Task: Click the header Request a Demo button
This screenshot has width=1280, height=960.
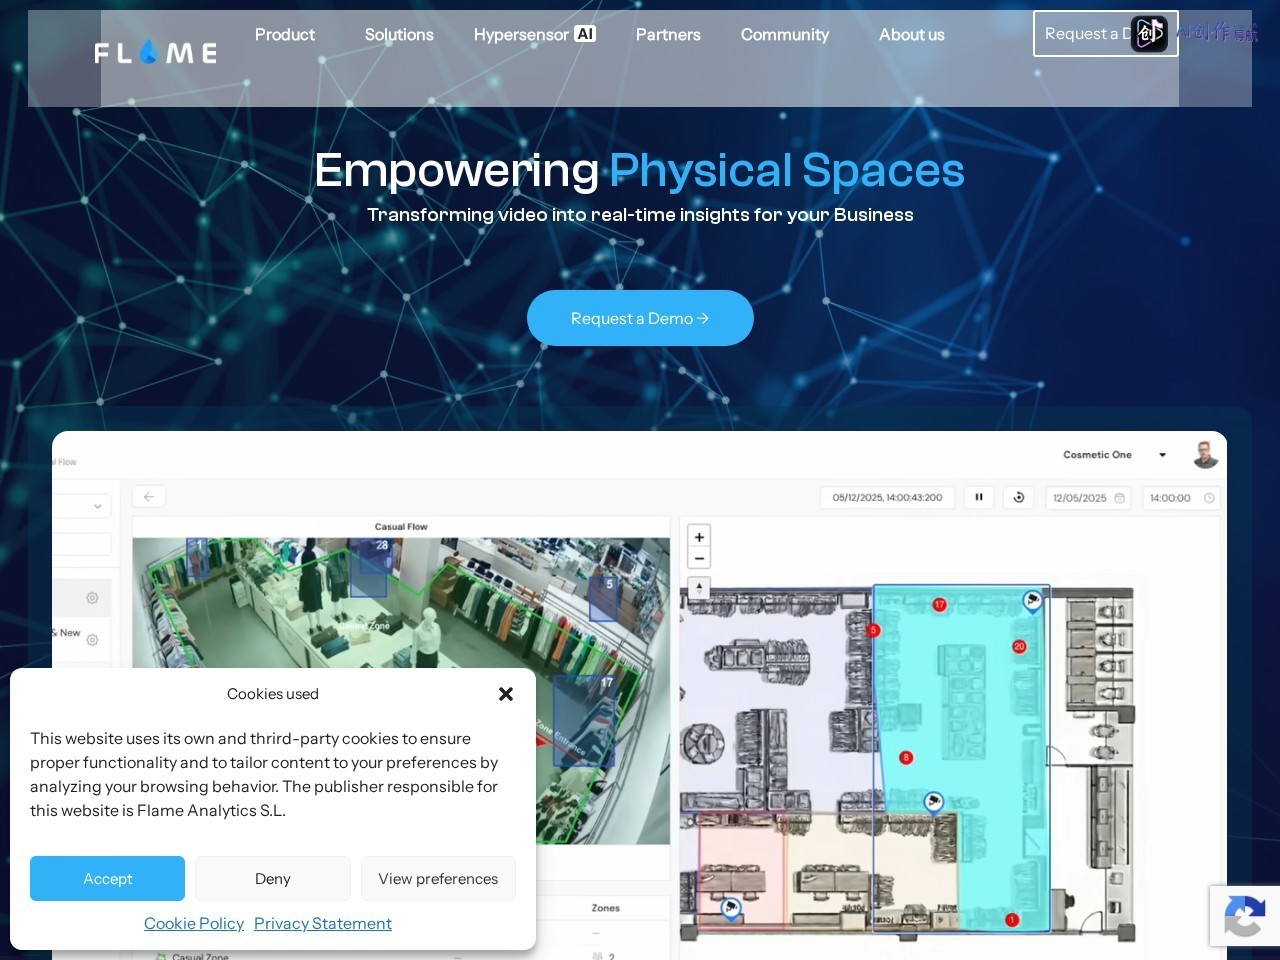Action: tap(1105, 34)
